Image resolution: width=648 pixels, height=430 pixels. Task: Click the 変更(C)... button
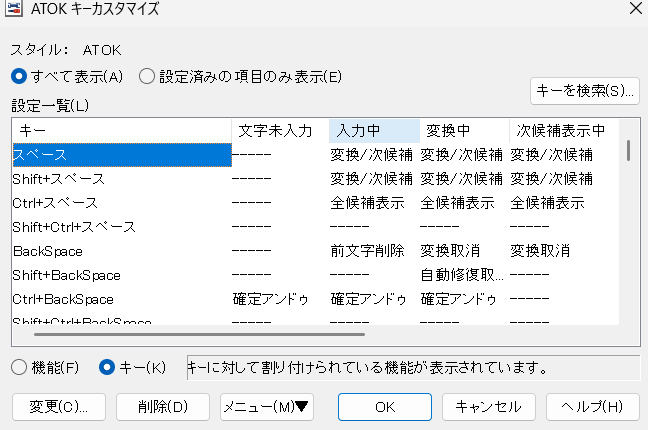(x=59, y=407)
